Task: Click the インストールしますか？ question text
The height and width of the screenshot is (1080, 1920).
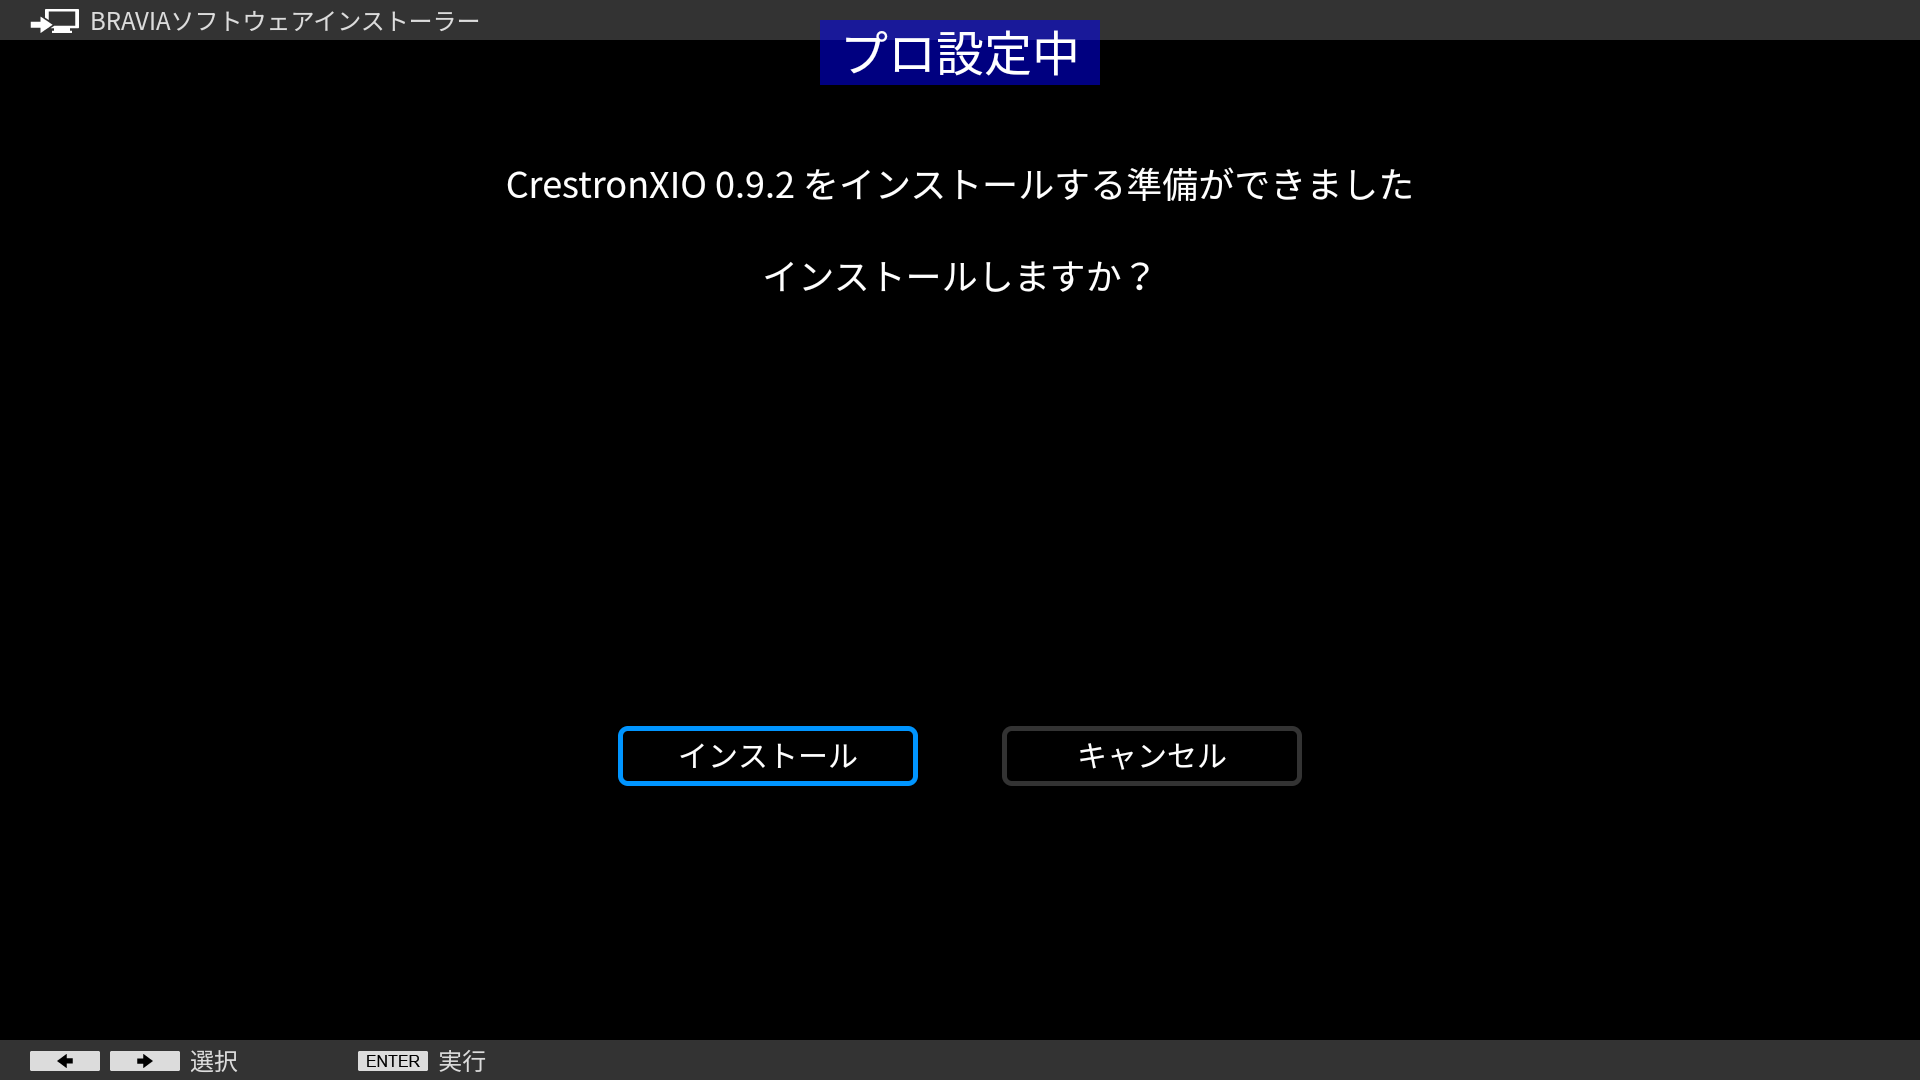Action: 959,277
